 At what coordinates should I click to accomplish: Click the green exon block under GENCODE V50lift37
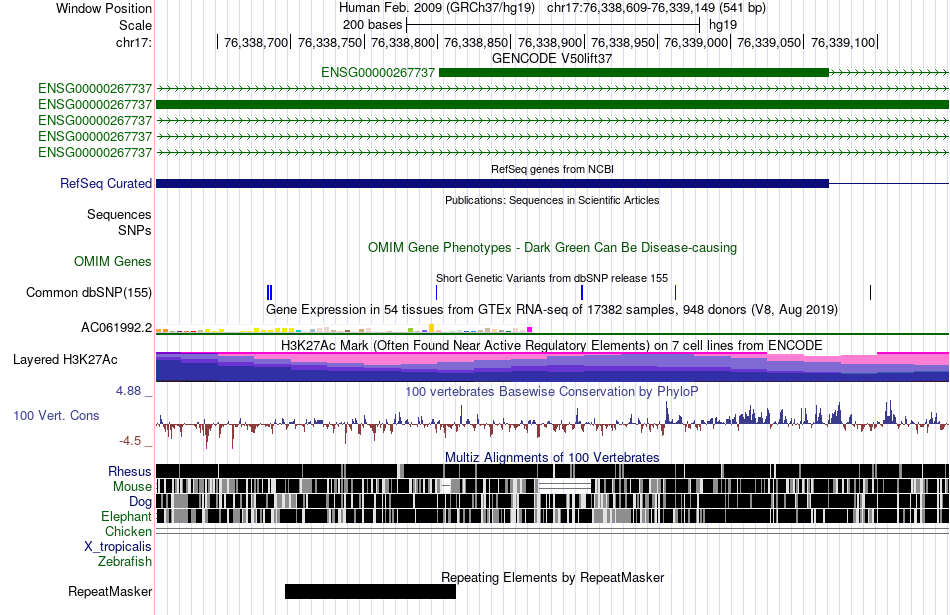coord(634,73)
